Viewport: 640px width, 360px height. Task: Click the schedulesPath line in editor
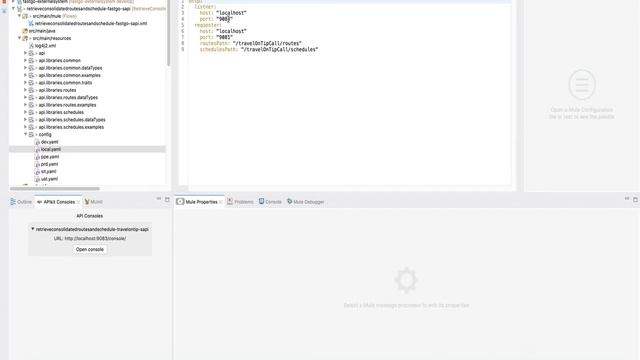pyautogui.click(x=259, y=49)
